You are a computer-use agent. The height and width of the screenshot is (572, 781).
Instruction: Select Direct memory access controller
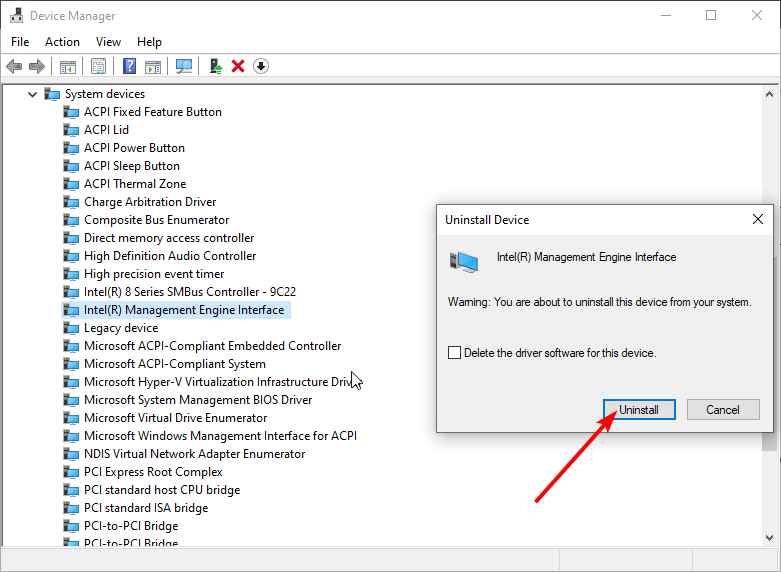point(169,238)
